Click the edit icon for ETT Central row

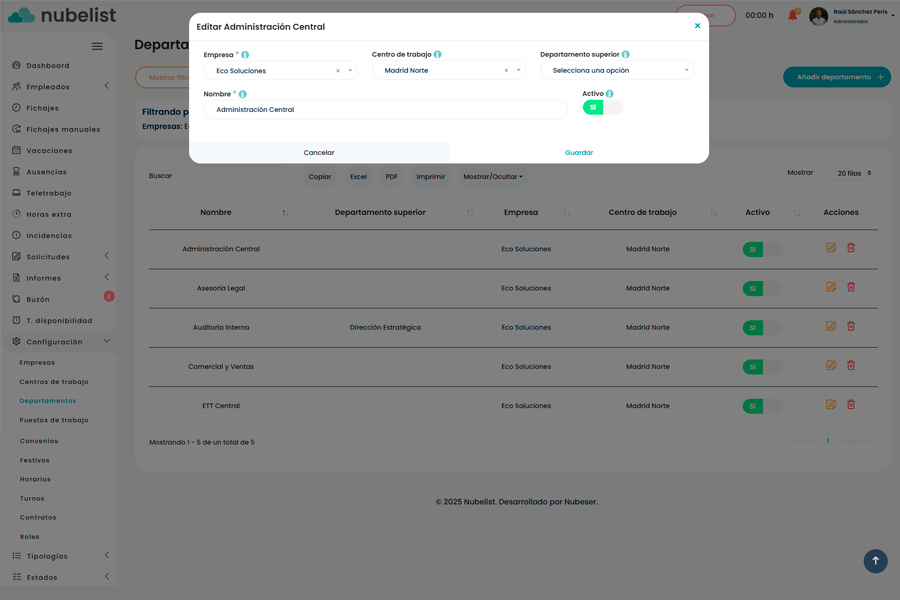tap(831, 405)
